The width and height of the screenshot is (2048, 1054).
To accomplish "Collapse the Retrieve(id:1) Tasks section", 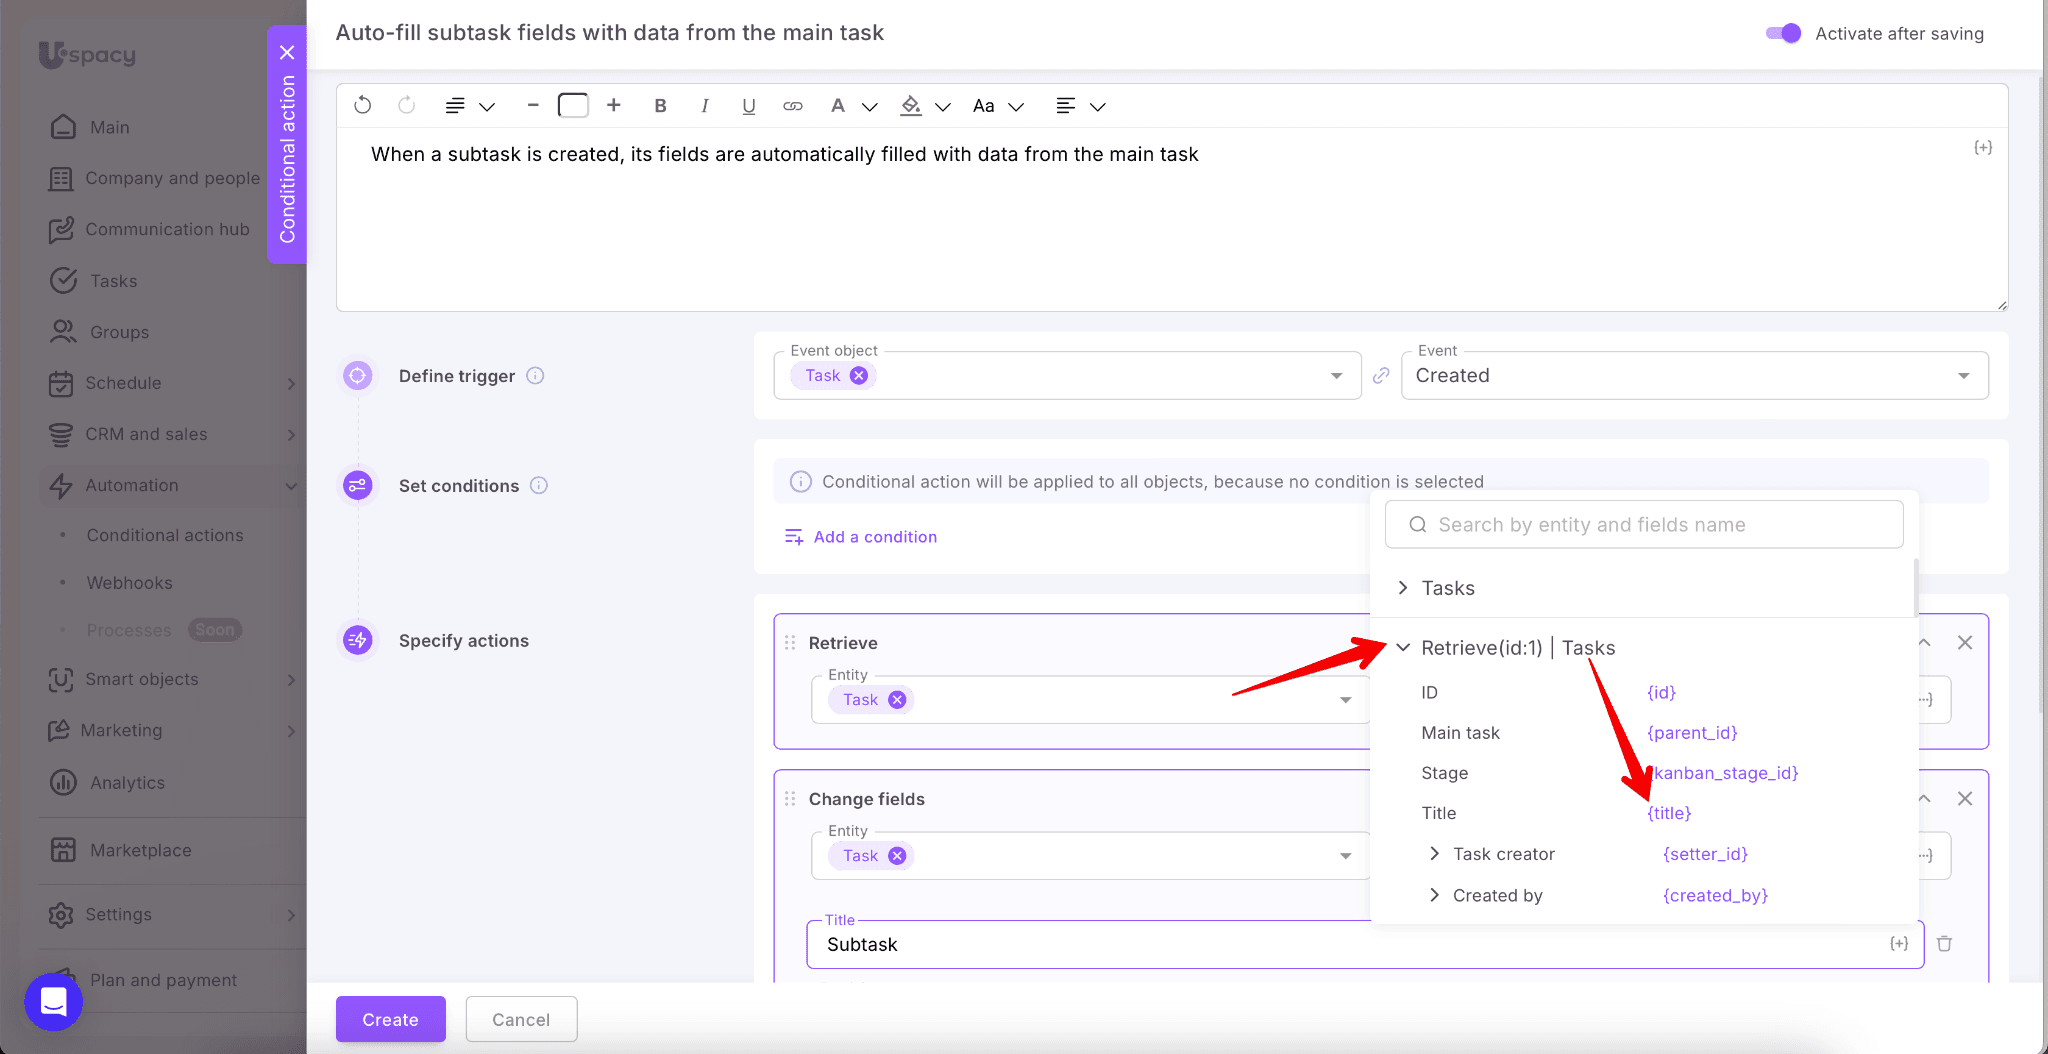I will pyautogui.click(x=1403, y=648).
